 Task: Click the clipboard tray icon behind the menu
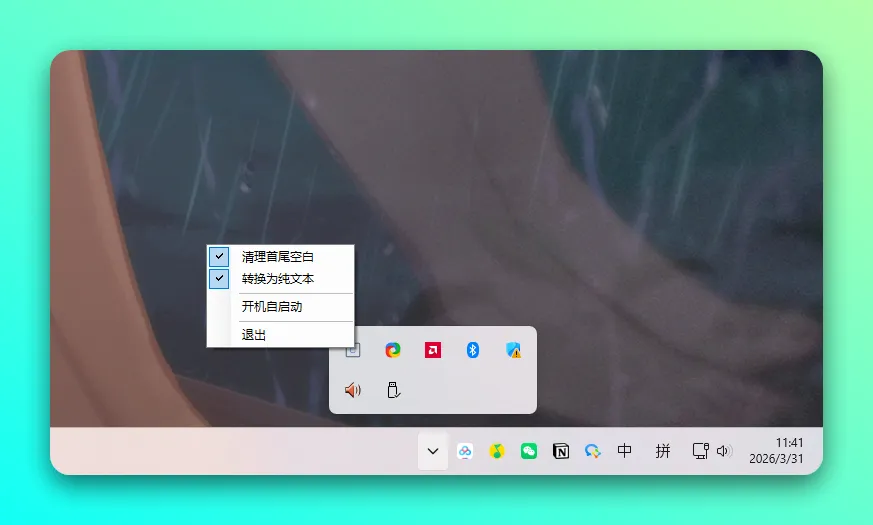[x=355, y=351]
